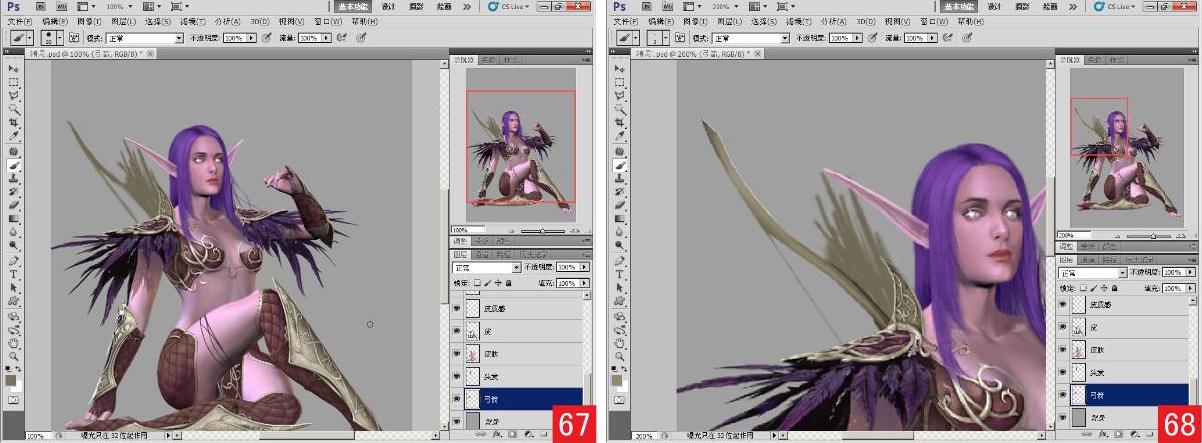Toggle visibility of 弓箭 layer in right window
The image size is (1202, 443).
[x=1064, y=396]
